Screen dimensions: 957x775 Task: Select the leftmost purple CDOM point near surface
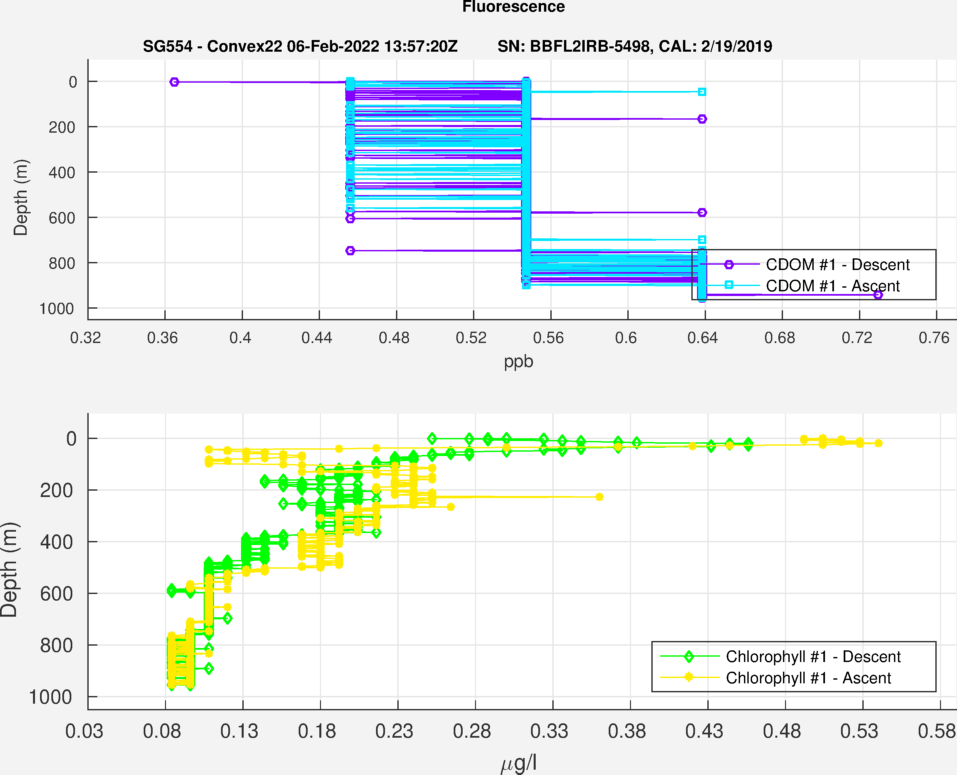tap(174, 82)
